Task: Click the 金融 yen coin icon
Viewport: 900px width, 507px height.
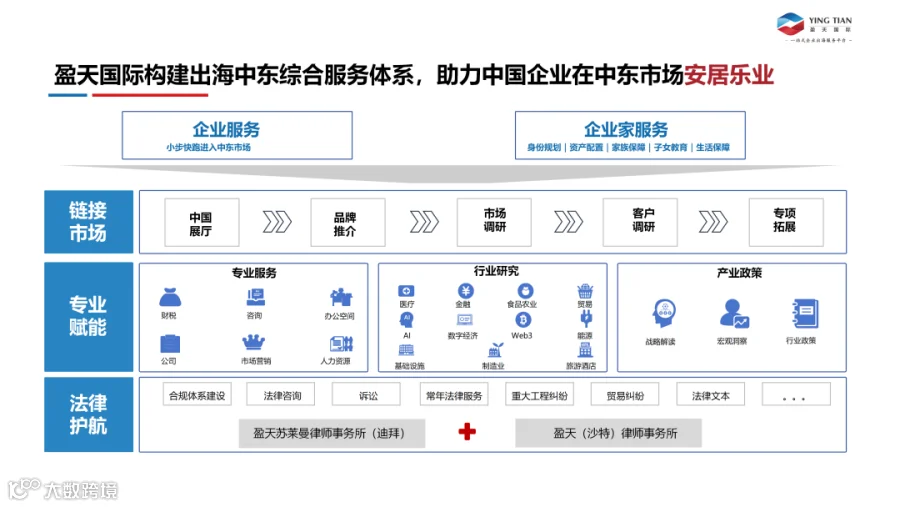Action: point(465,291)
